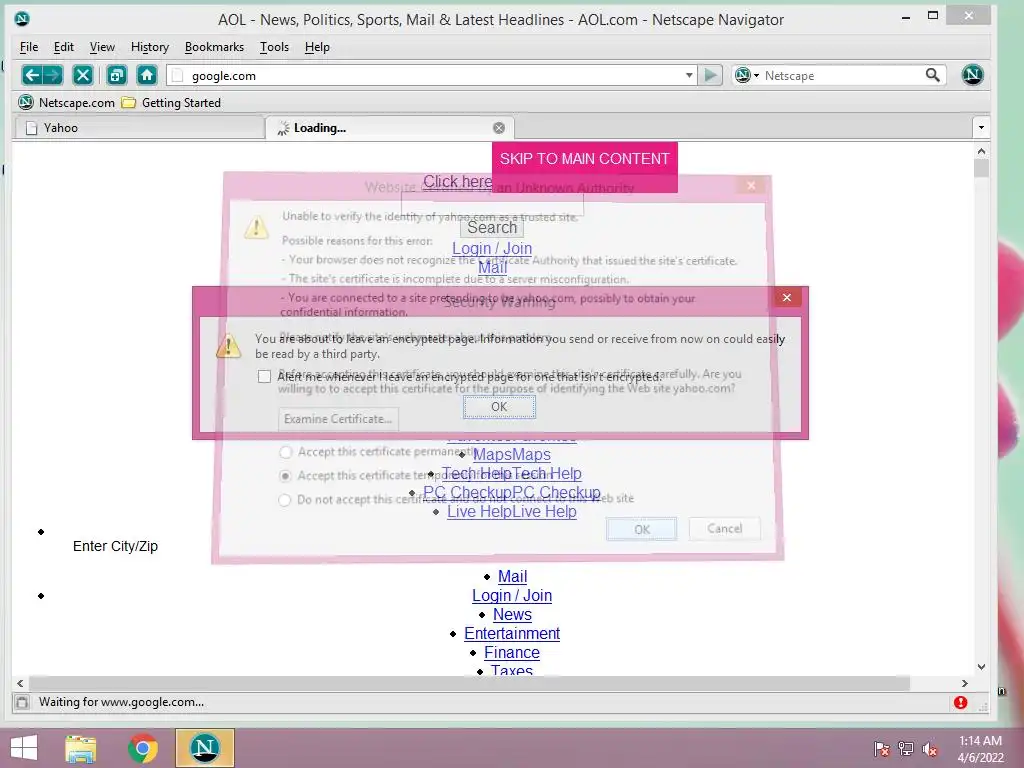
Task: Go back with the left arrow button
Action: [x=31, y=75]
